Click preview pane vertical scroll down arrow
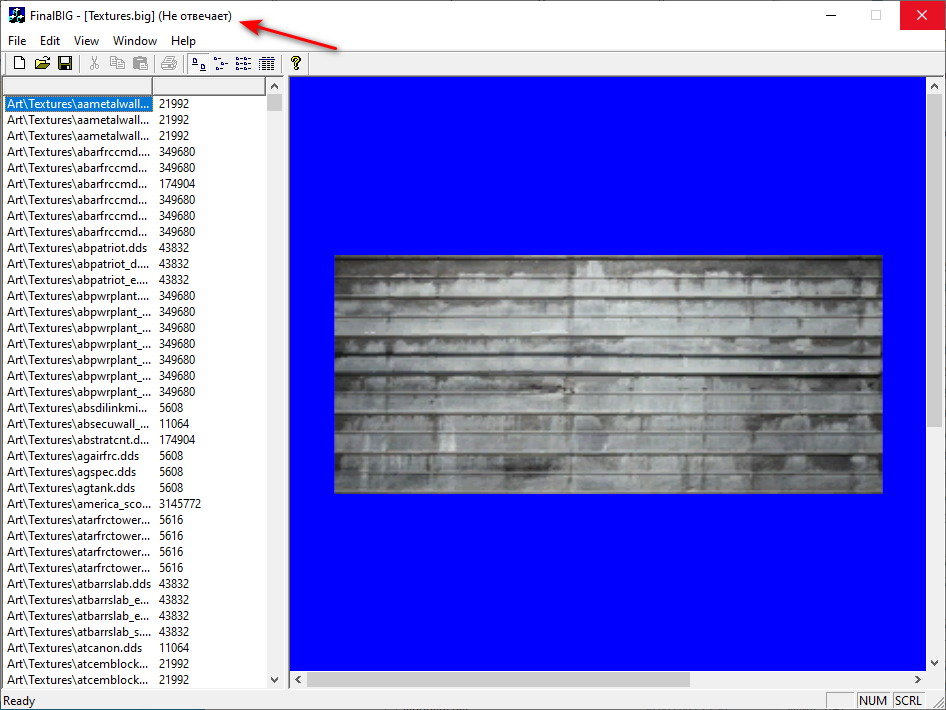The width and height of the screenshot is (946, 710). 934,662
